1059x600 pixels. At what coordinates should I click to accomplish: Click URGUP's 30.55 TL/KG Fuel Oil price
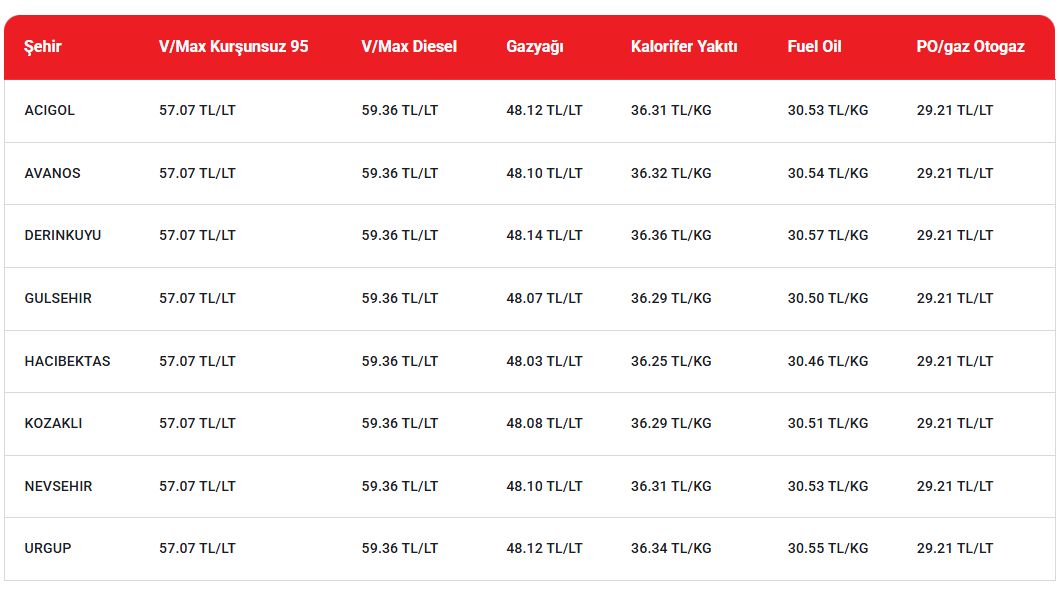(x=827, y=548)
